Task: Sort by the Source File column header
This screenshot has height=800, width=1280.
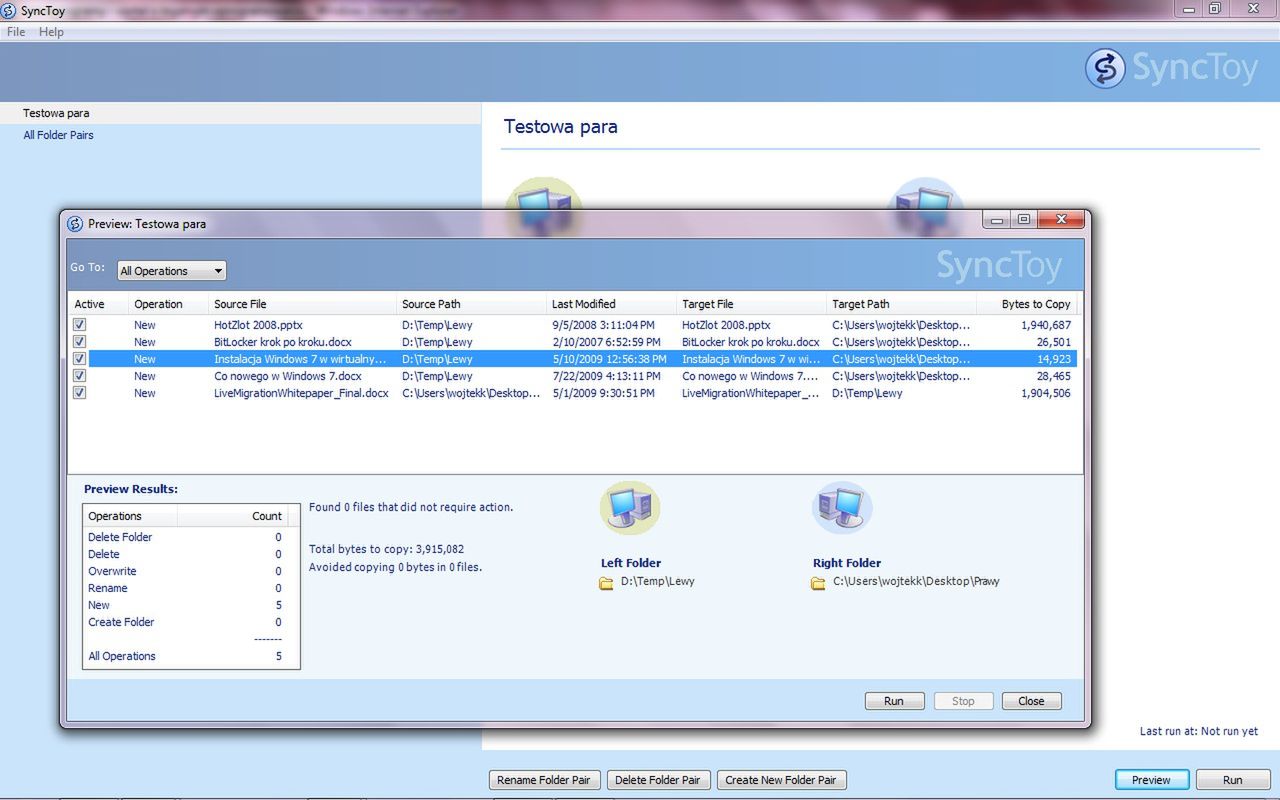Action: pos(302,304)
